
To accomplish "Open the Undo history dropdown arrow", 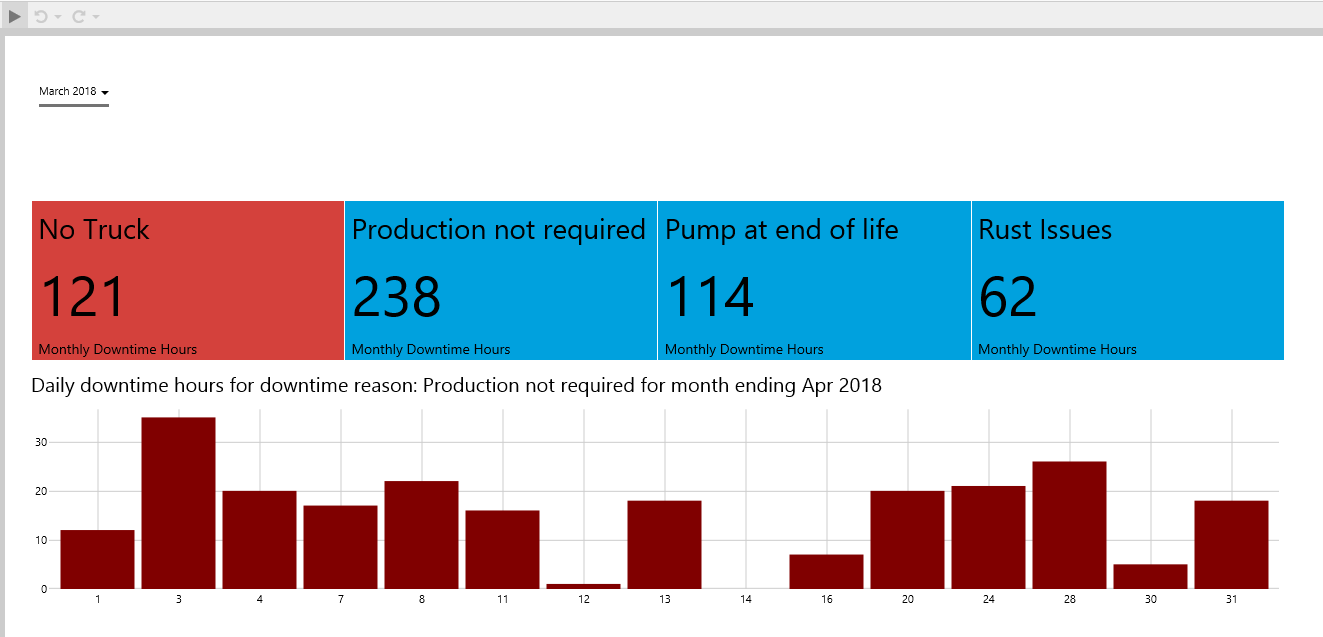I will [58, 17].
